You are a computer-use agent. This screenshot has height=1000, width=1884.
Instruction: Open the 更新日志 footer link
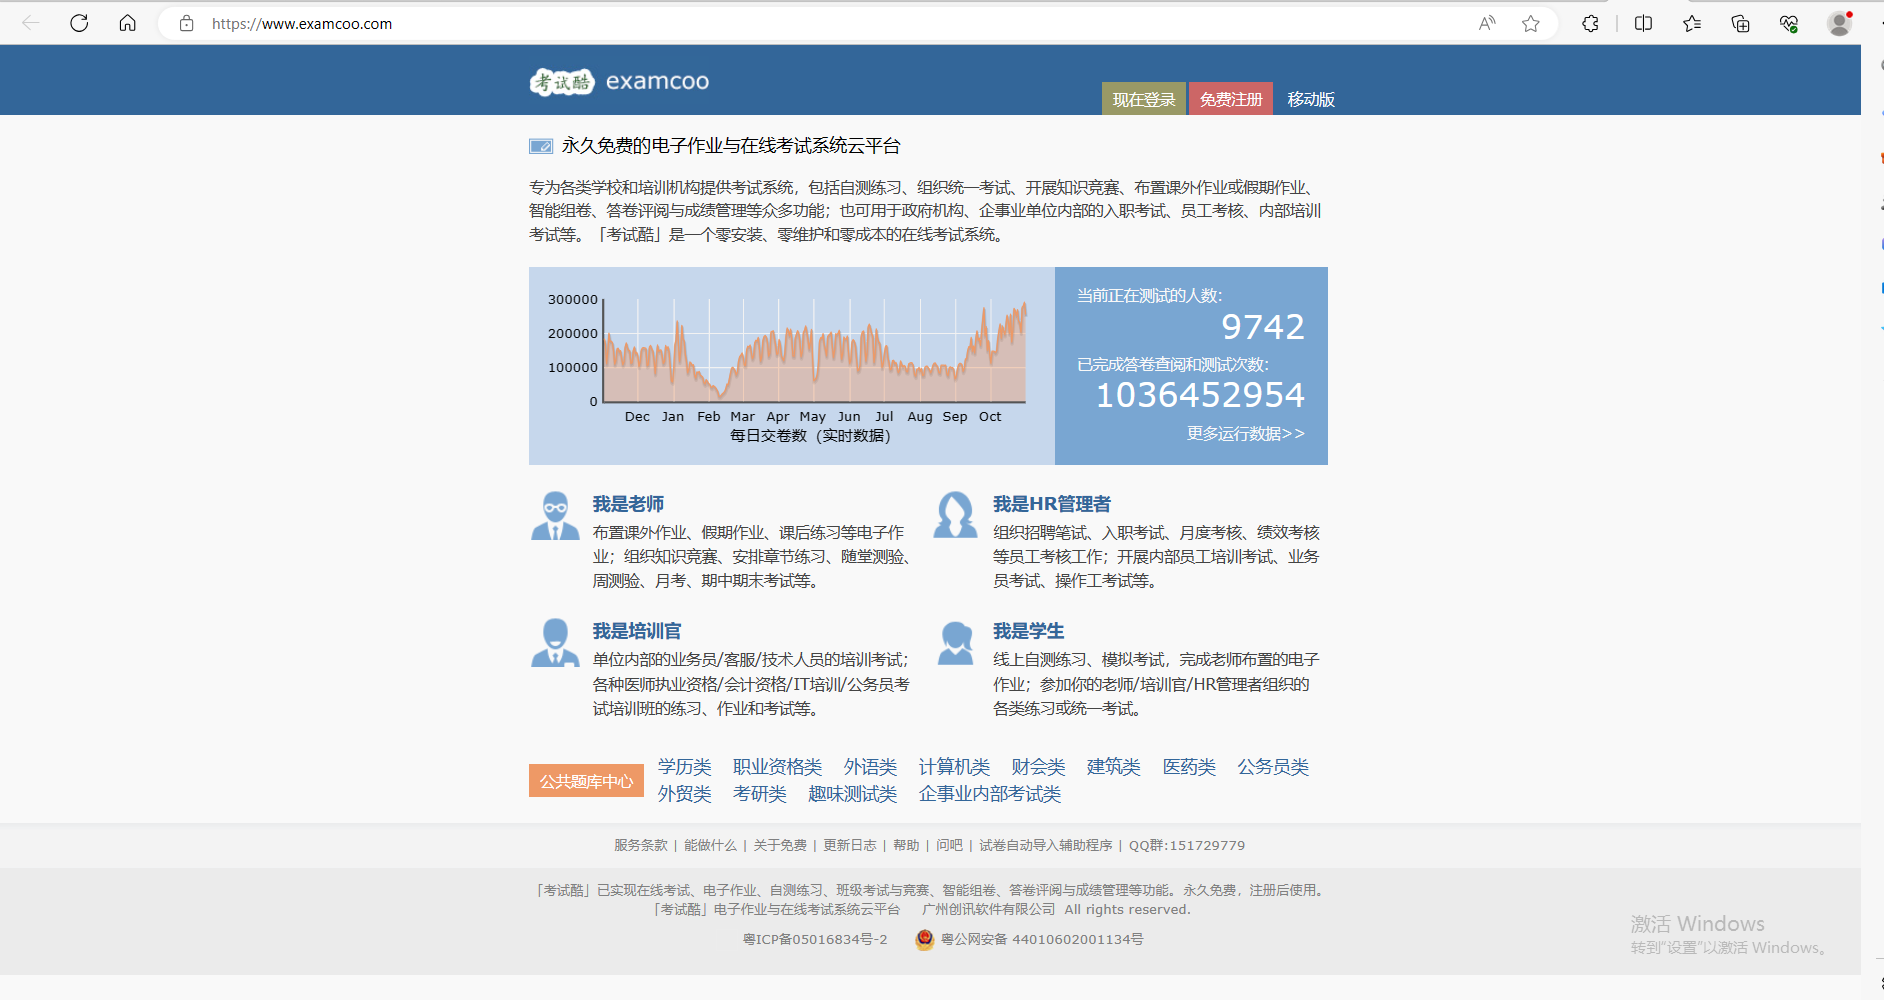850,845
